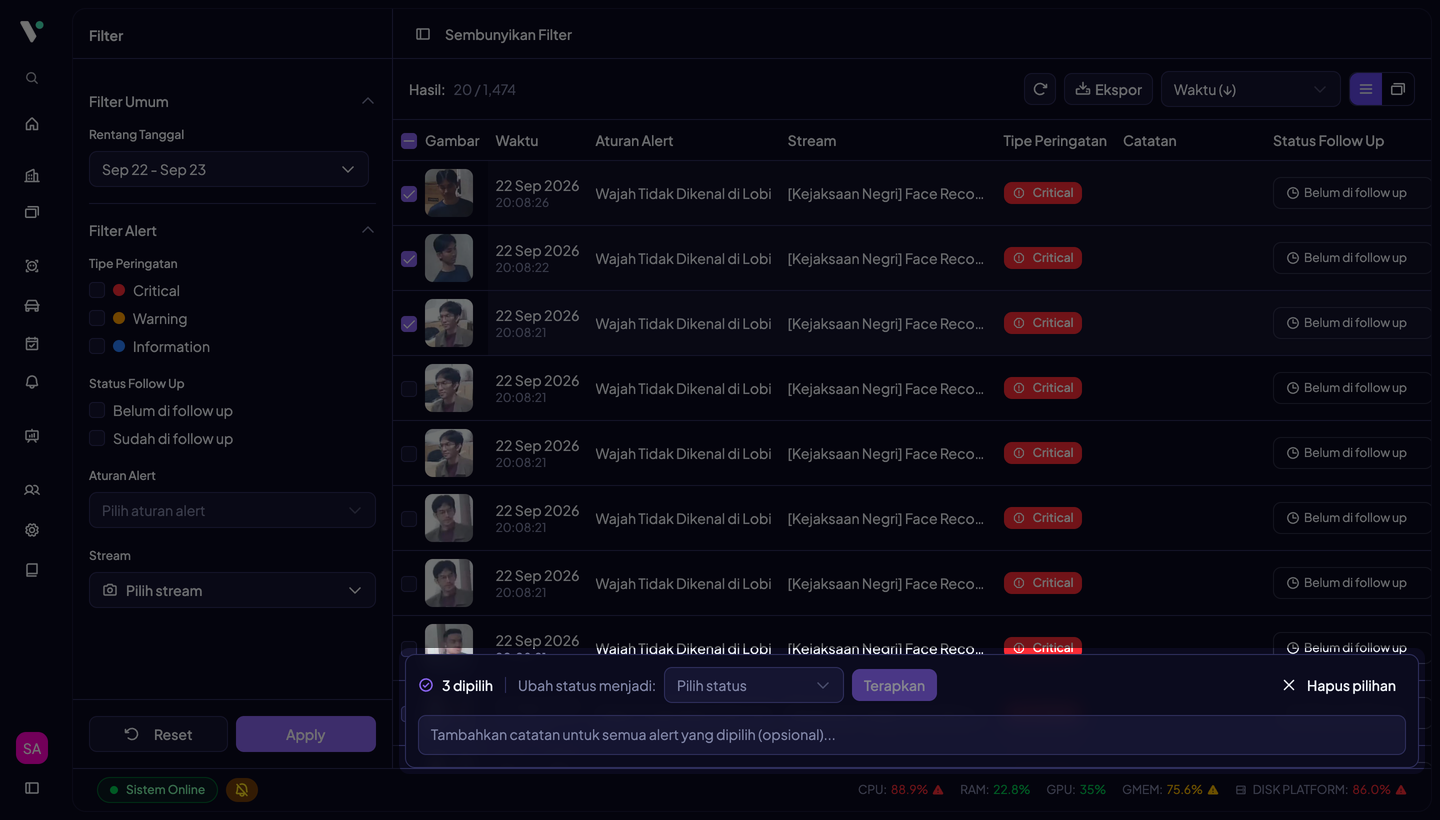Open the Waktu sort order dropdown
1440x820 pixels.
pyautogui.click(x=1251, y=89)
